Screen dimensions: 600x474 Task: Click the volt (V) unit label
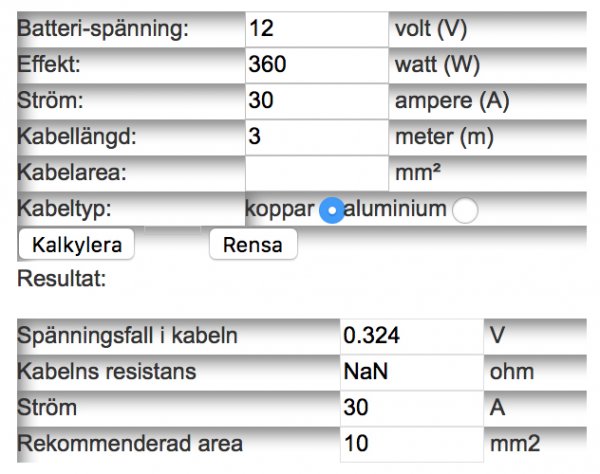pyautogui.click(x=431, y=29)
